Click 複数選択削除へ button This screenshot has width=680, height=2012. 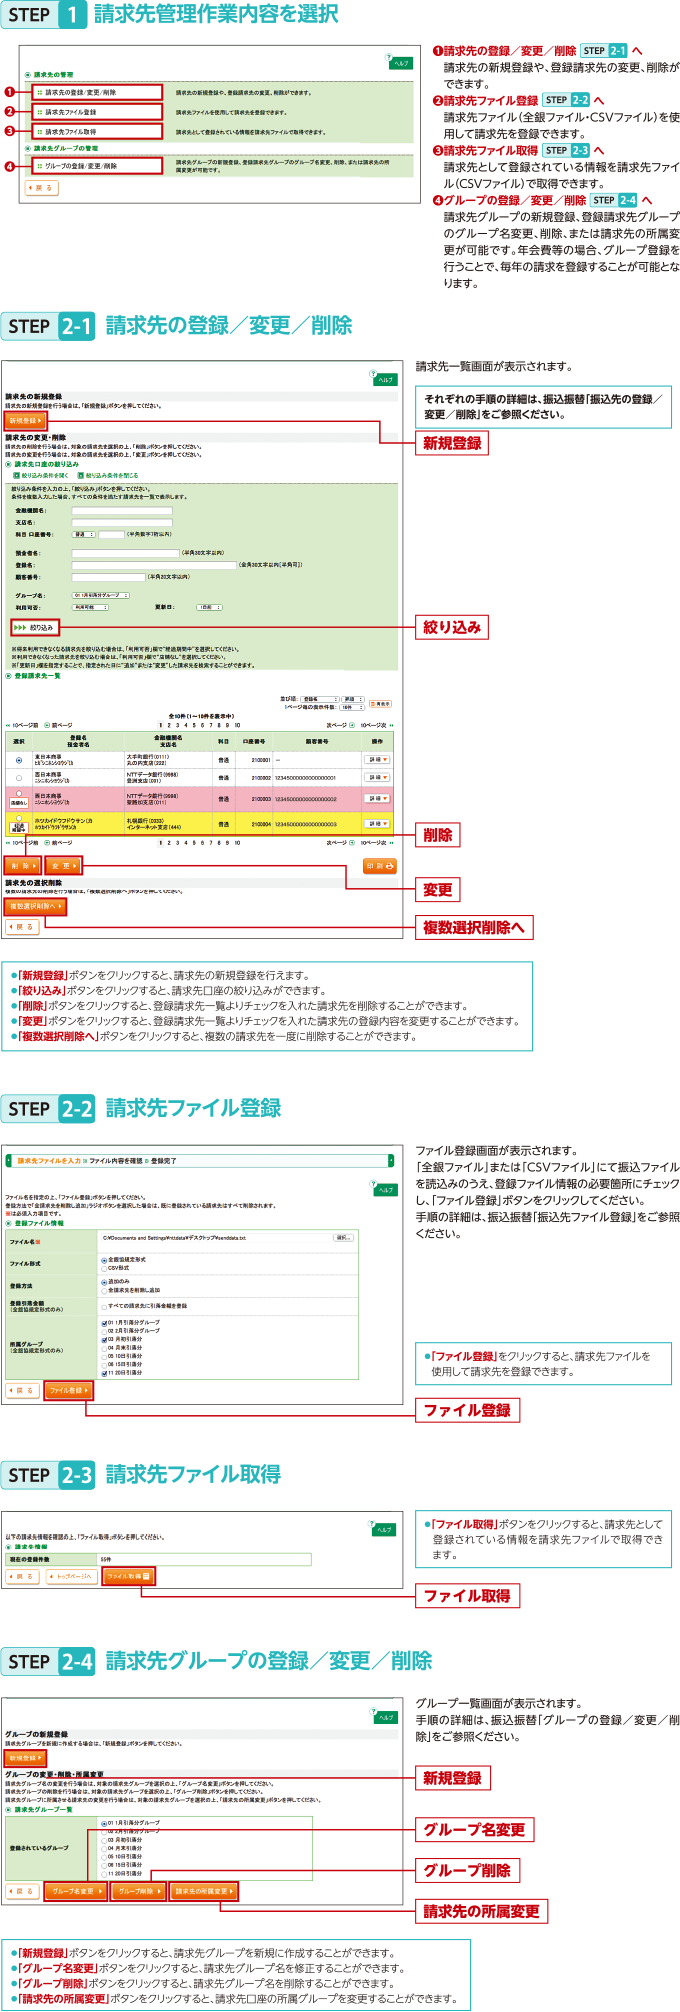click(35, 906)
